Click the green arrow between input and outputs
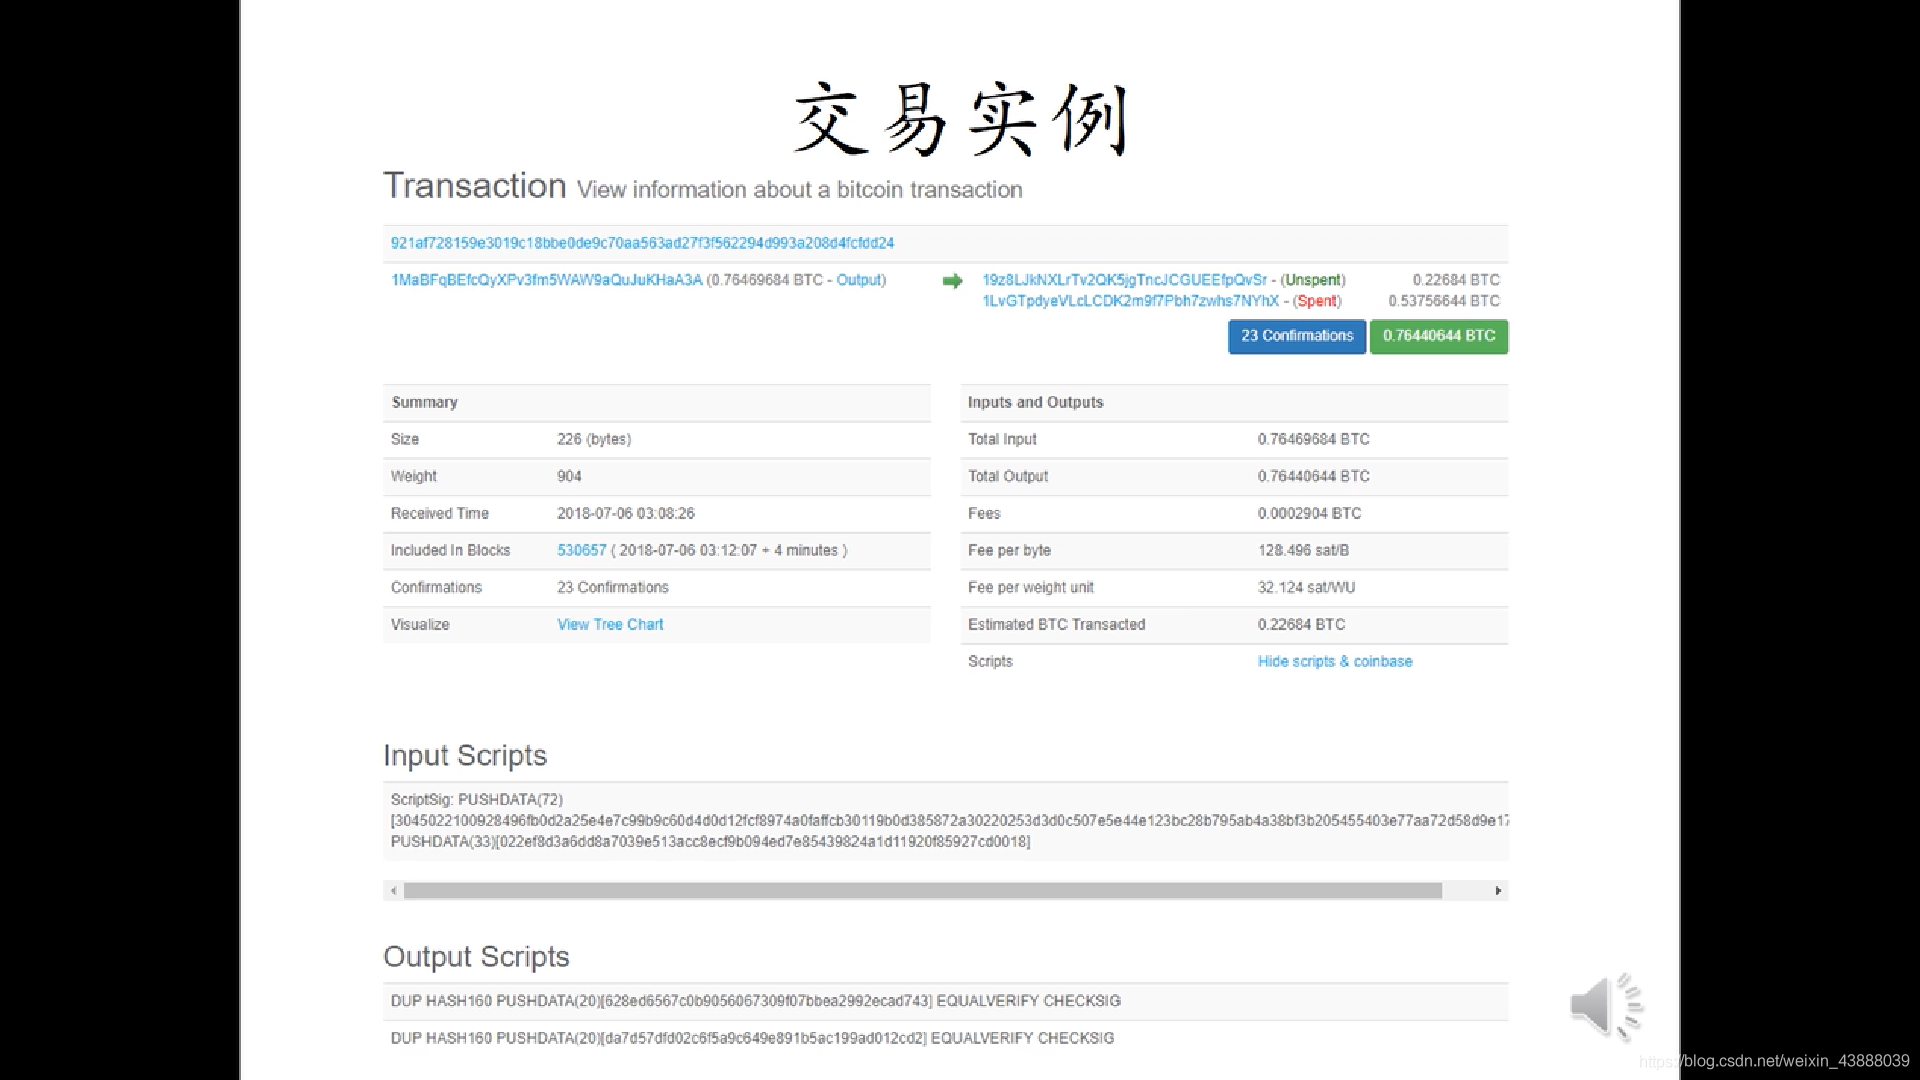 click(x=952, y=281)
